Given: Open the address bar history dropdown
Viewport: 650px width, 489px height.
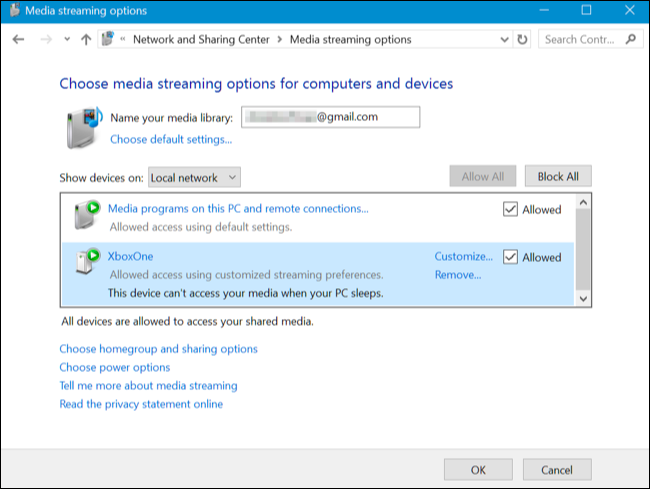Looking at the screenshot, I should tap(504, 39).
